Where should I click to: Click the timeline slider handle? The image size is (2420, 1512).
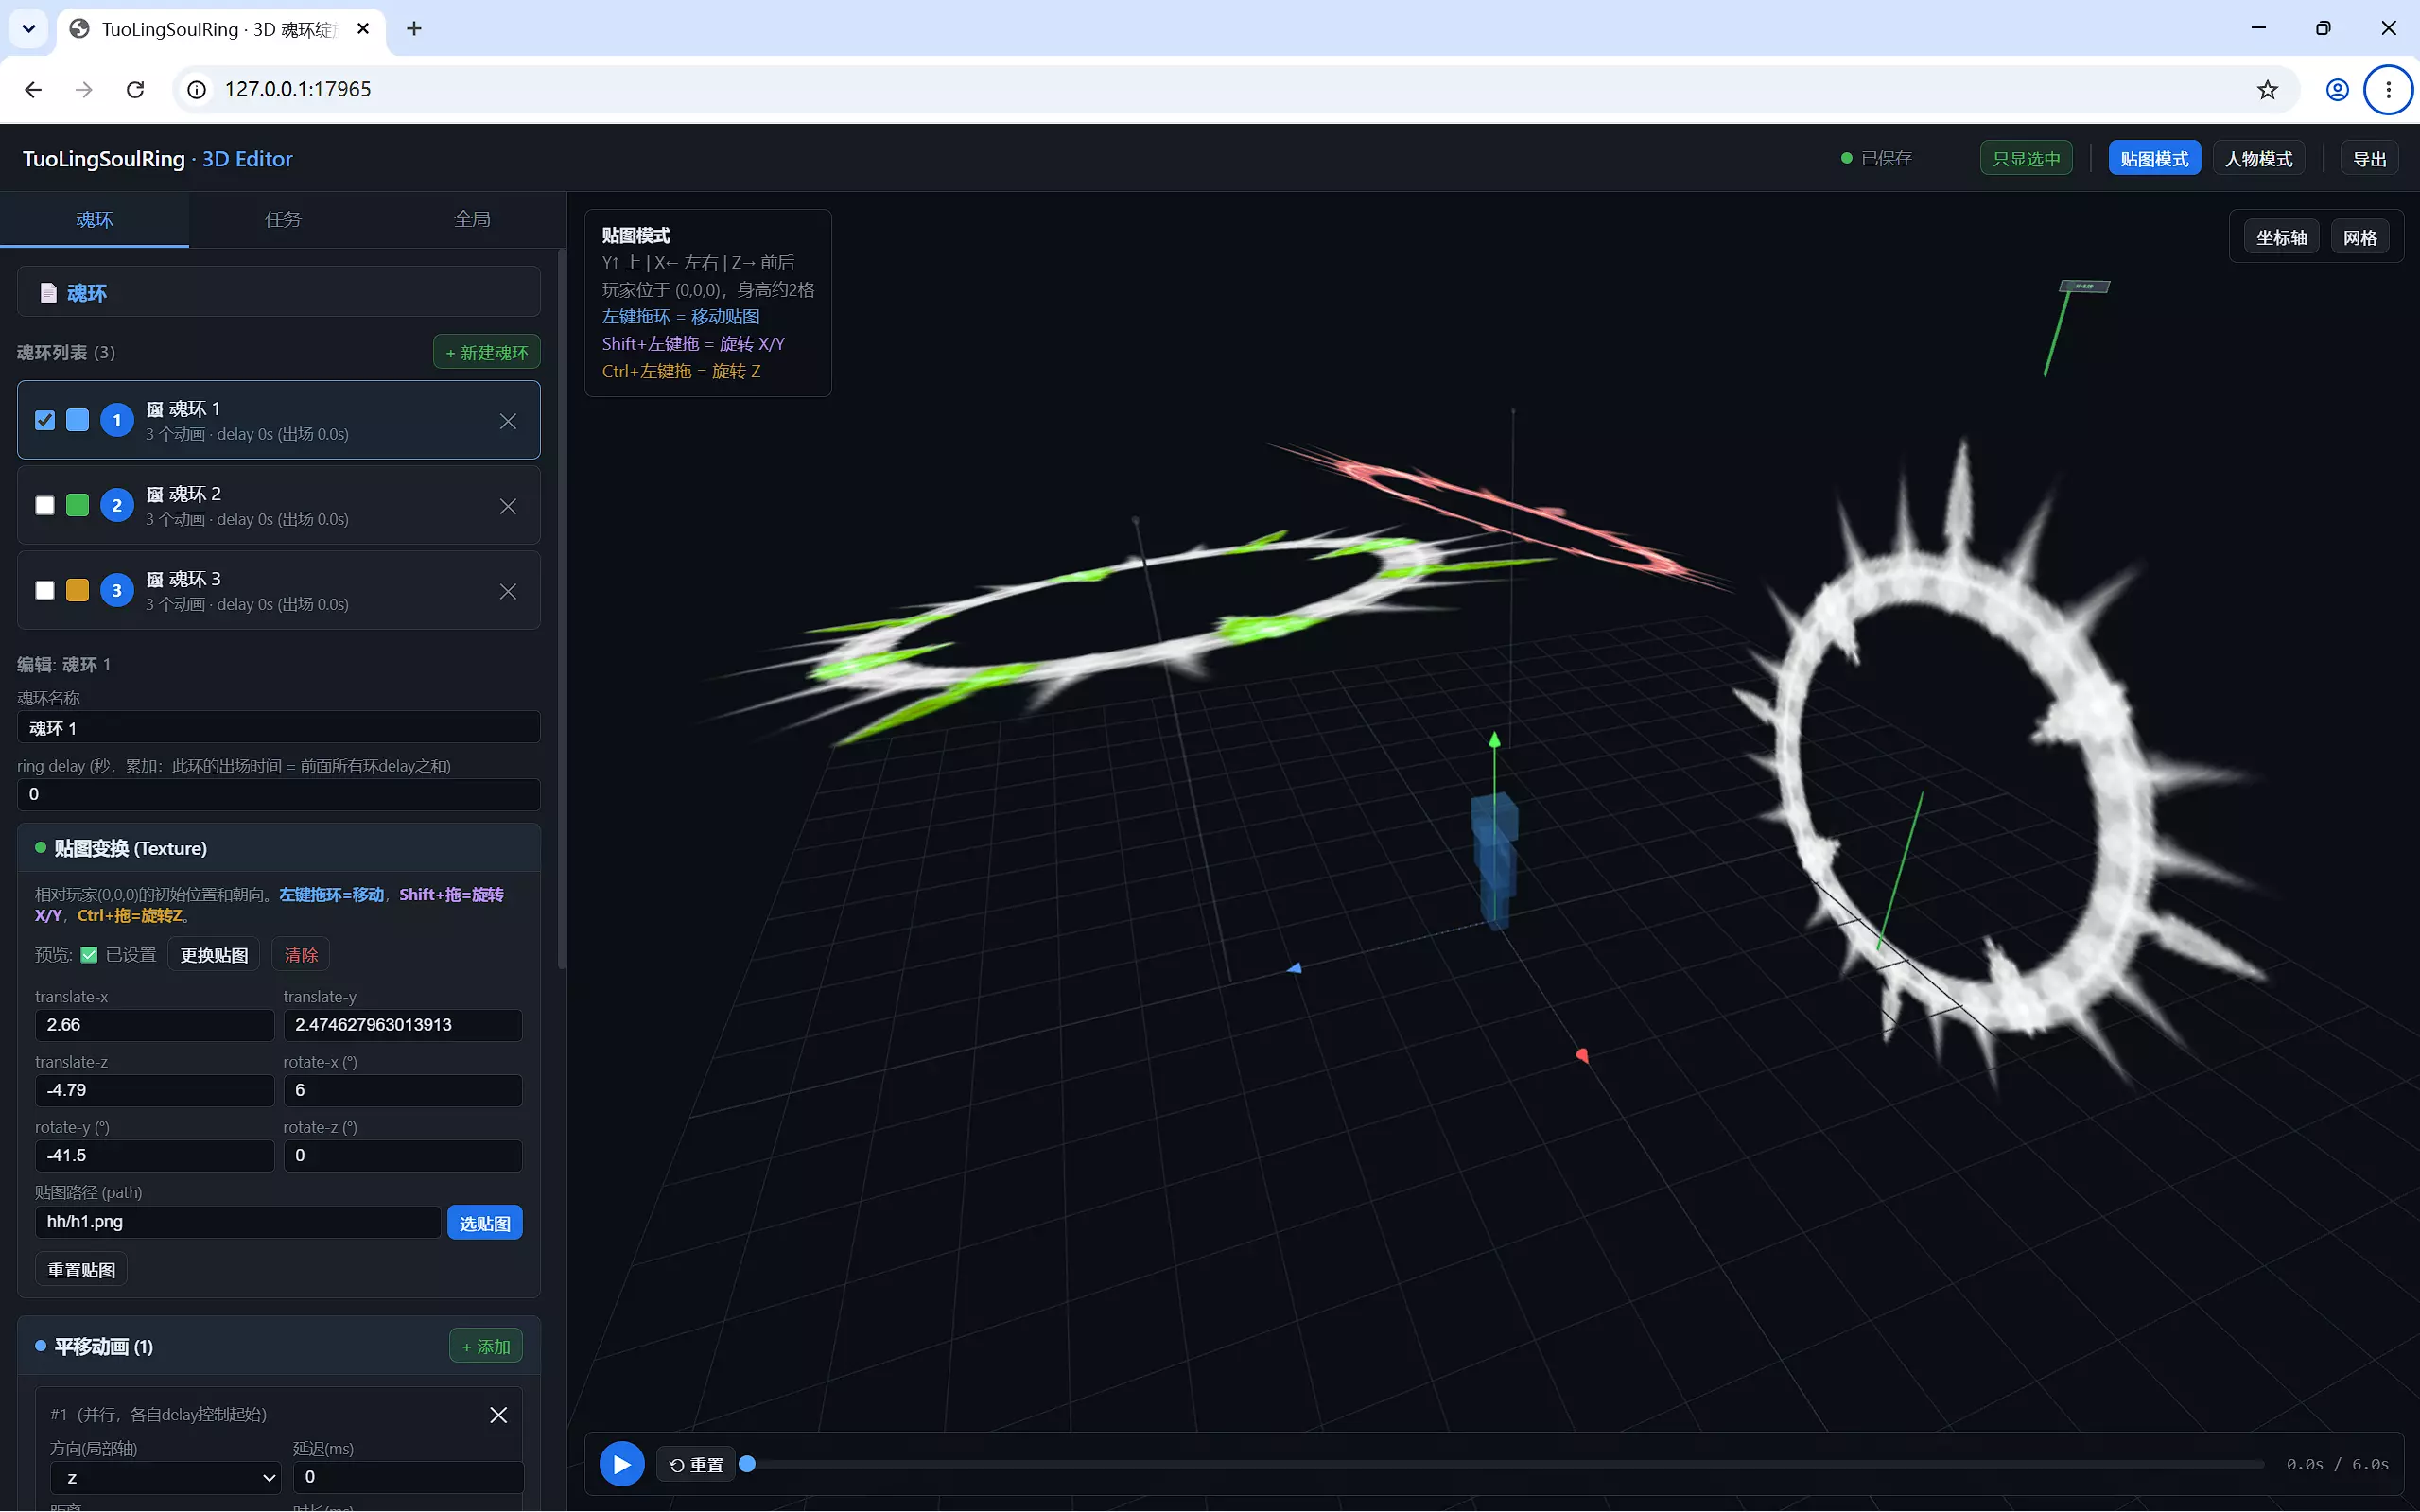tap(747, 1464)
